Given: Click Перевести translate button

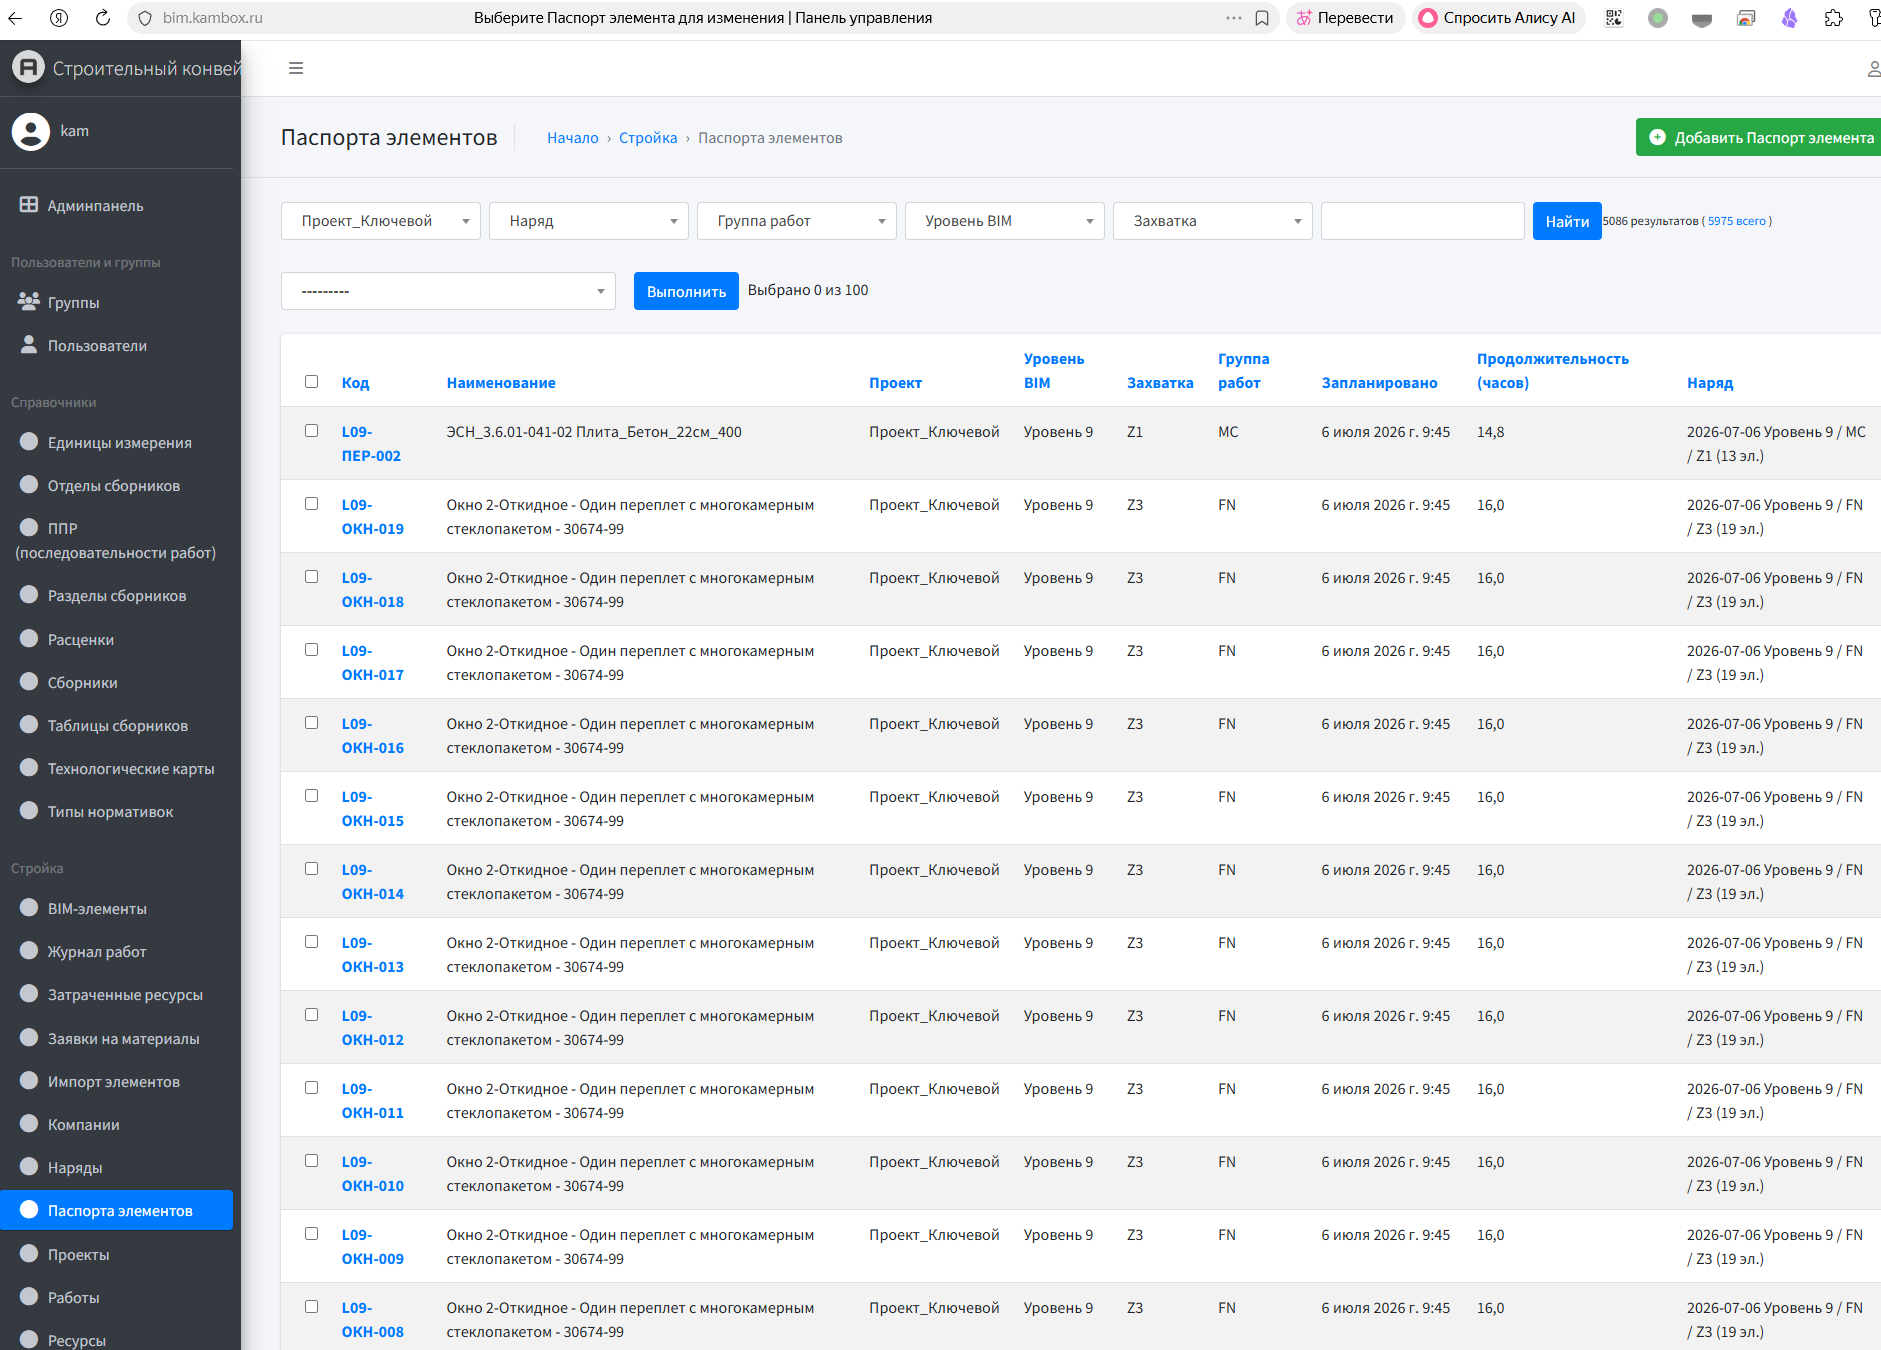Looking at the screenshot, I should pos(1345,18).
